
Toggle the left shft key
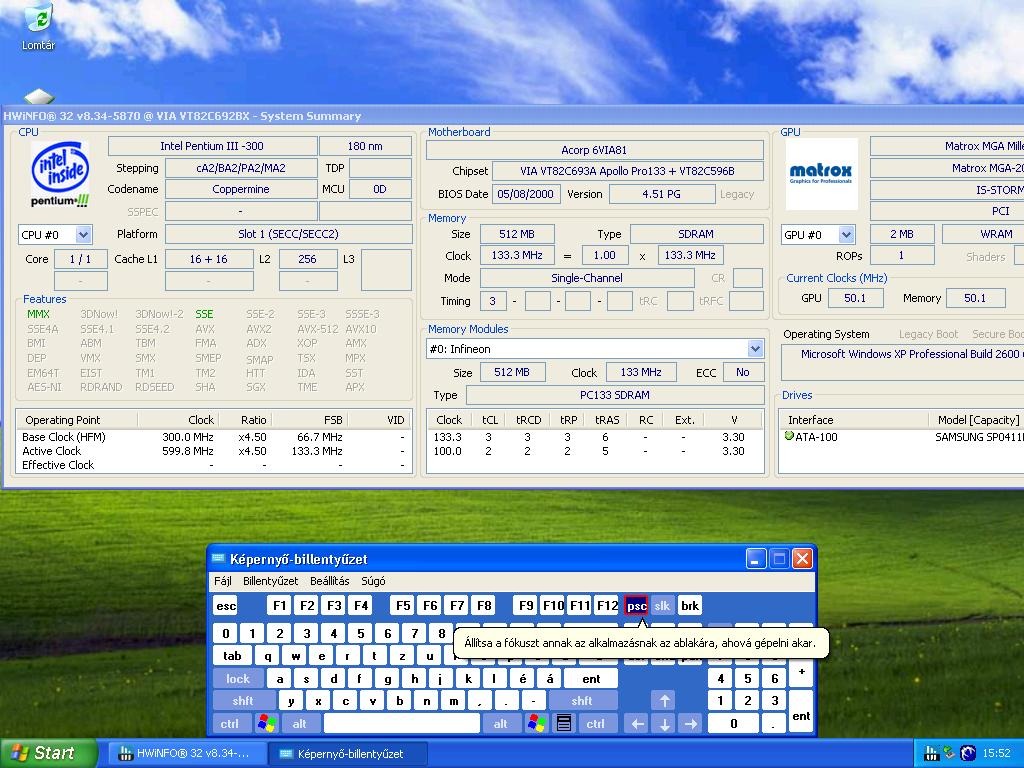pos(243,701)
